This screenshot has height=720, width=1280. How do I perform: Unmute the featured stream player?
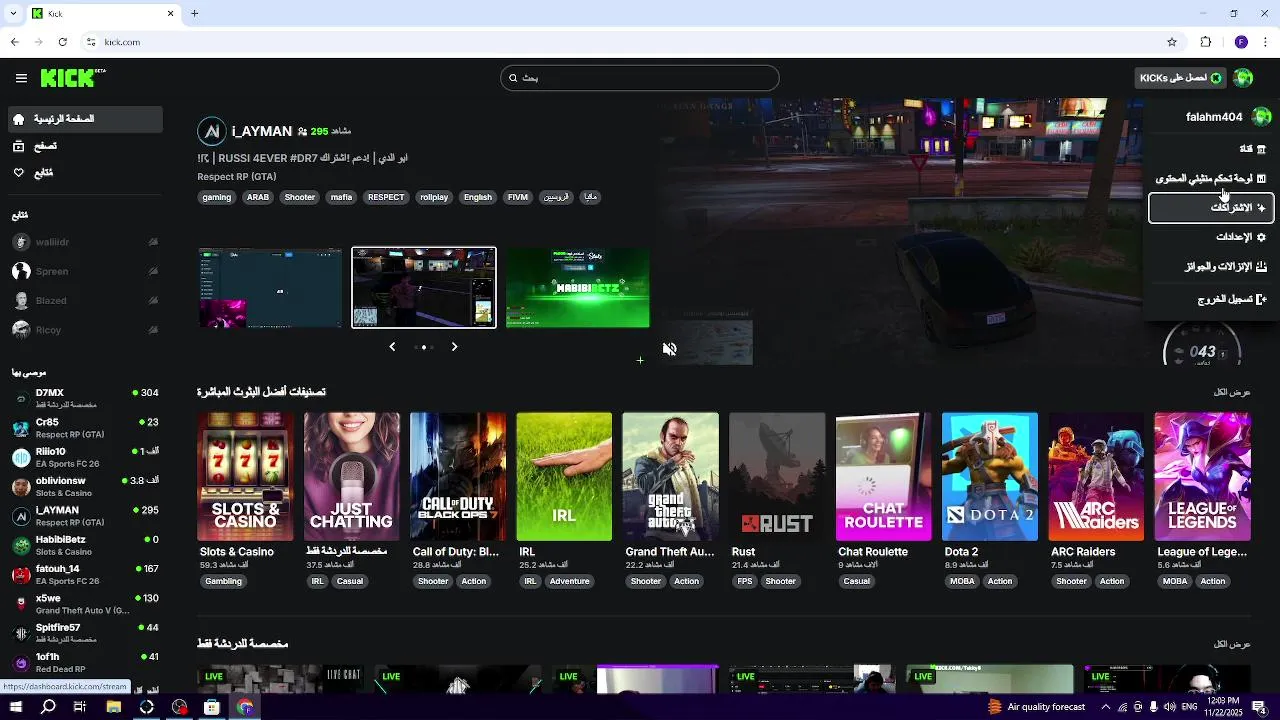670,349
